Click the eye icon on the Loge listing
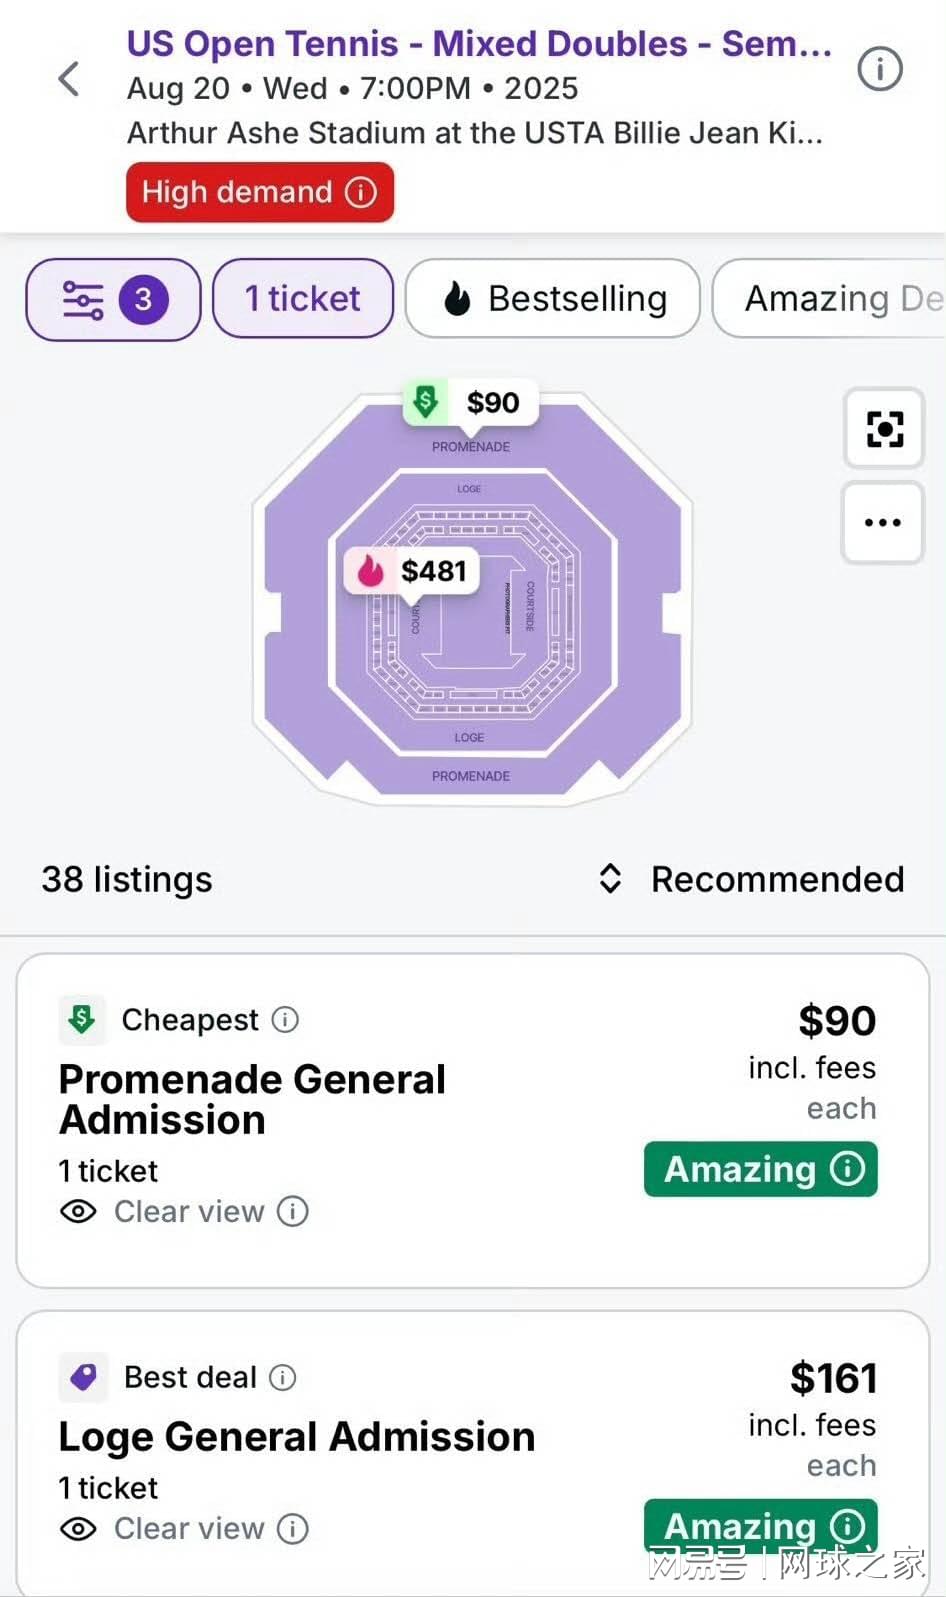 click(x=78, y=1529)
